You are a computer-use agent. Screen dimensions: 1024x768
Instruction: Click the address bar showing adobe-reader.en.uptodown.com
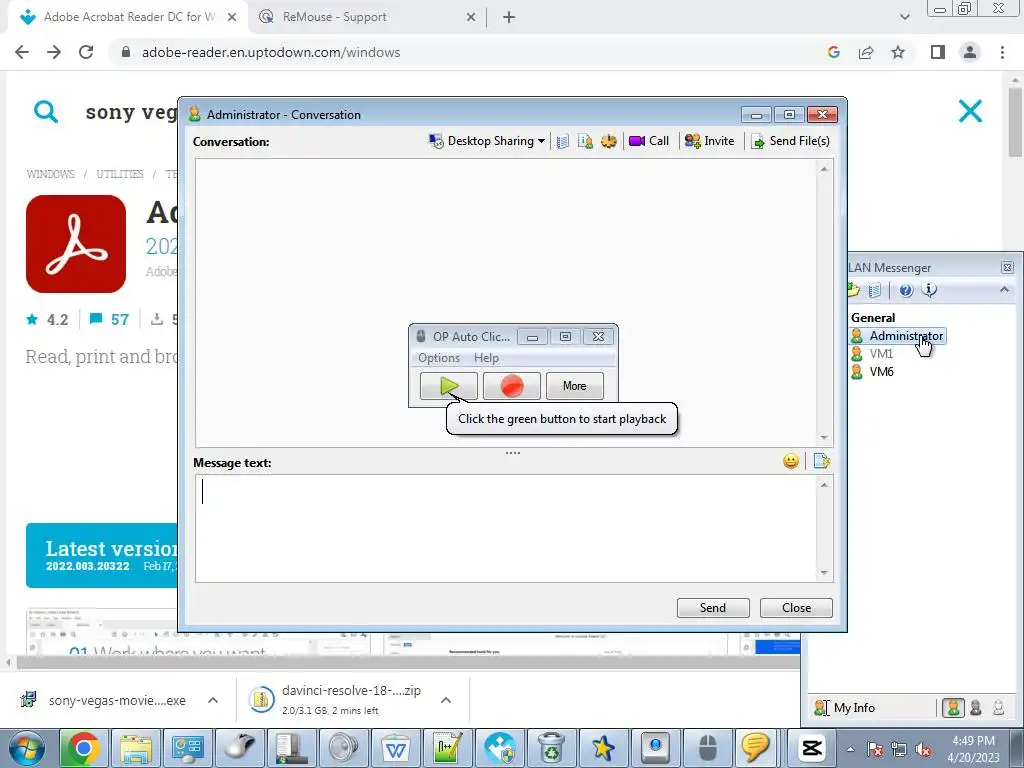(270, 52)
